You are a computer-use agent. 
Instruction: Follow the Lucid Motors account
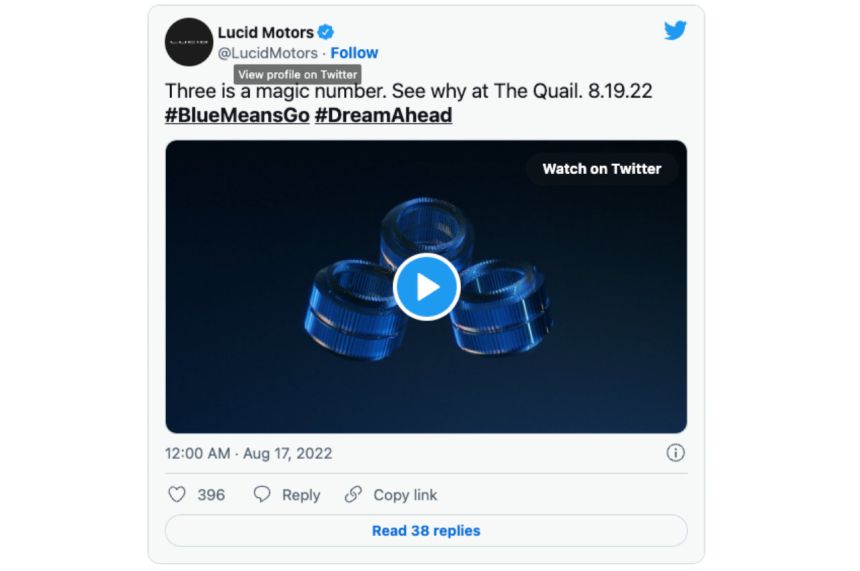pos(354,53)
